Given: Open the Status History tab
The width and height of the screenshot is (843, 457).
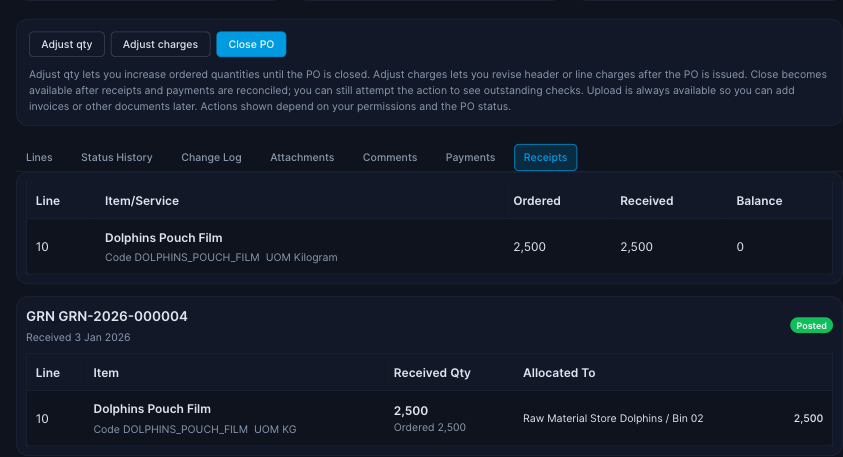Looking at the screenshot, I should [117, 157].
